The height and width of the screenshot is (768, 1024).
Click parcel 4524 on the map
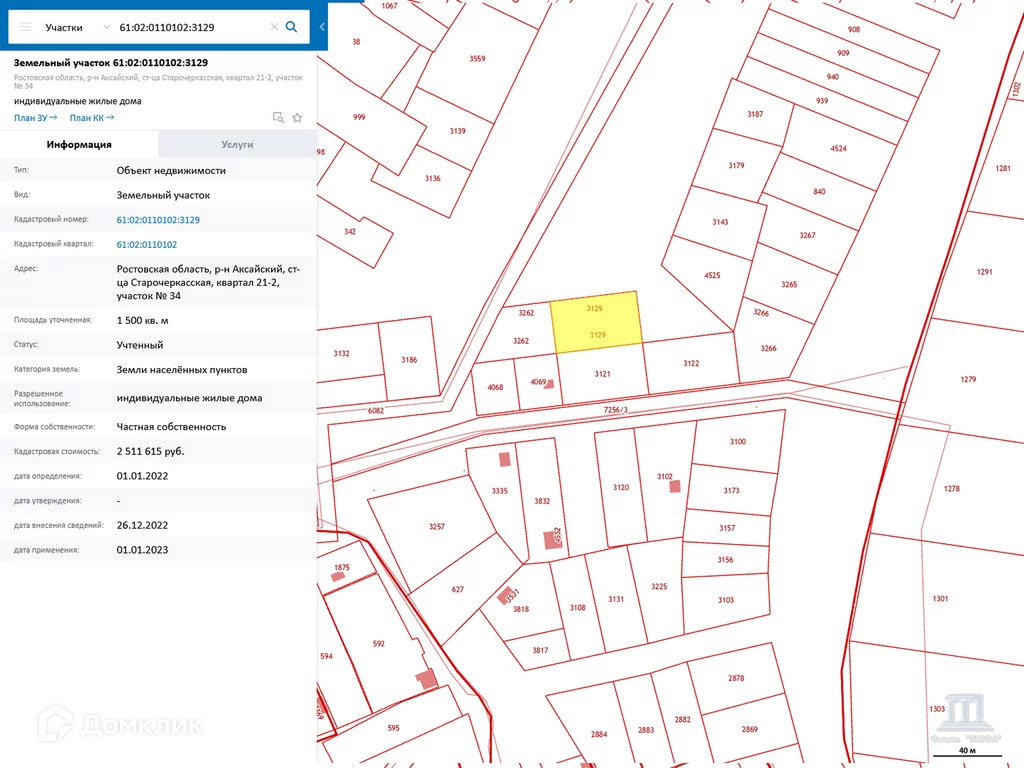click(x=839, y=148)
